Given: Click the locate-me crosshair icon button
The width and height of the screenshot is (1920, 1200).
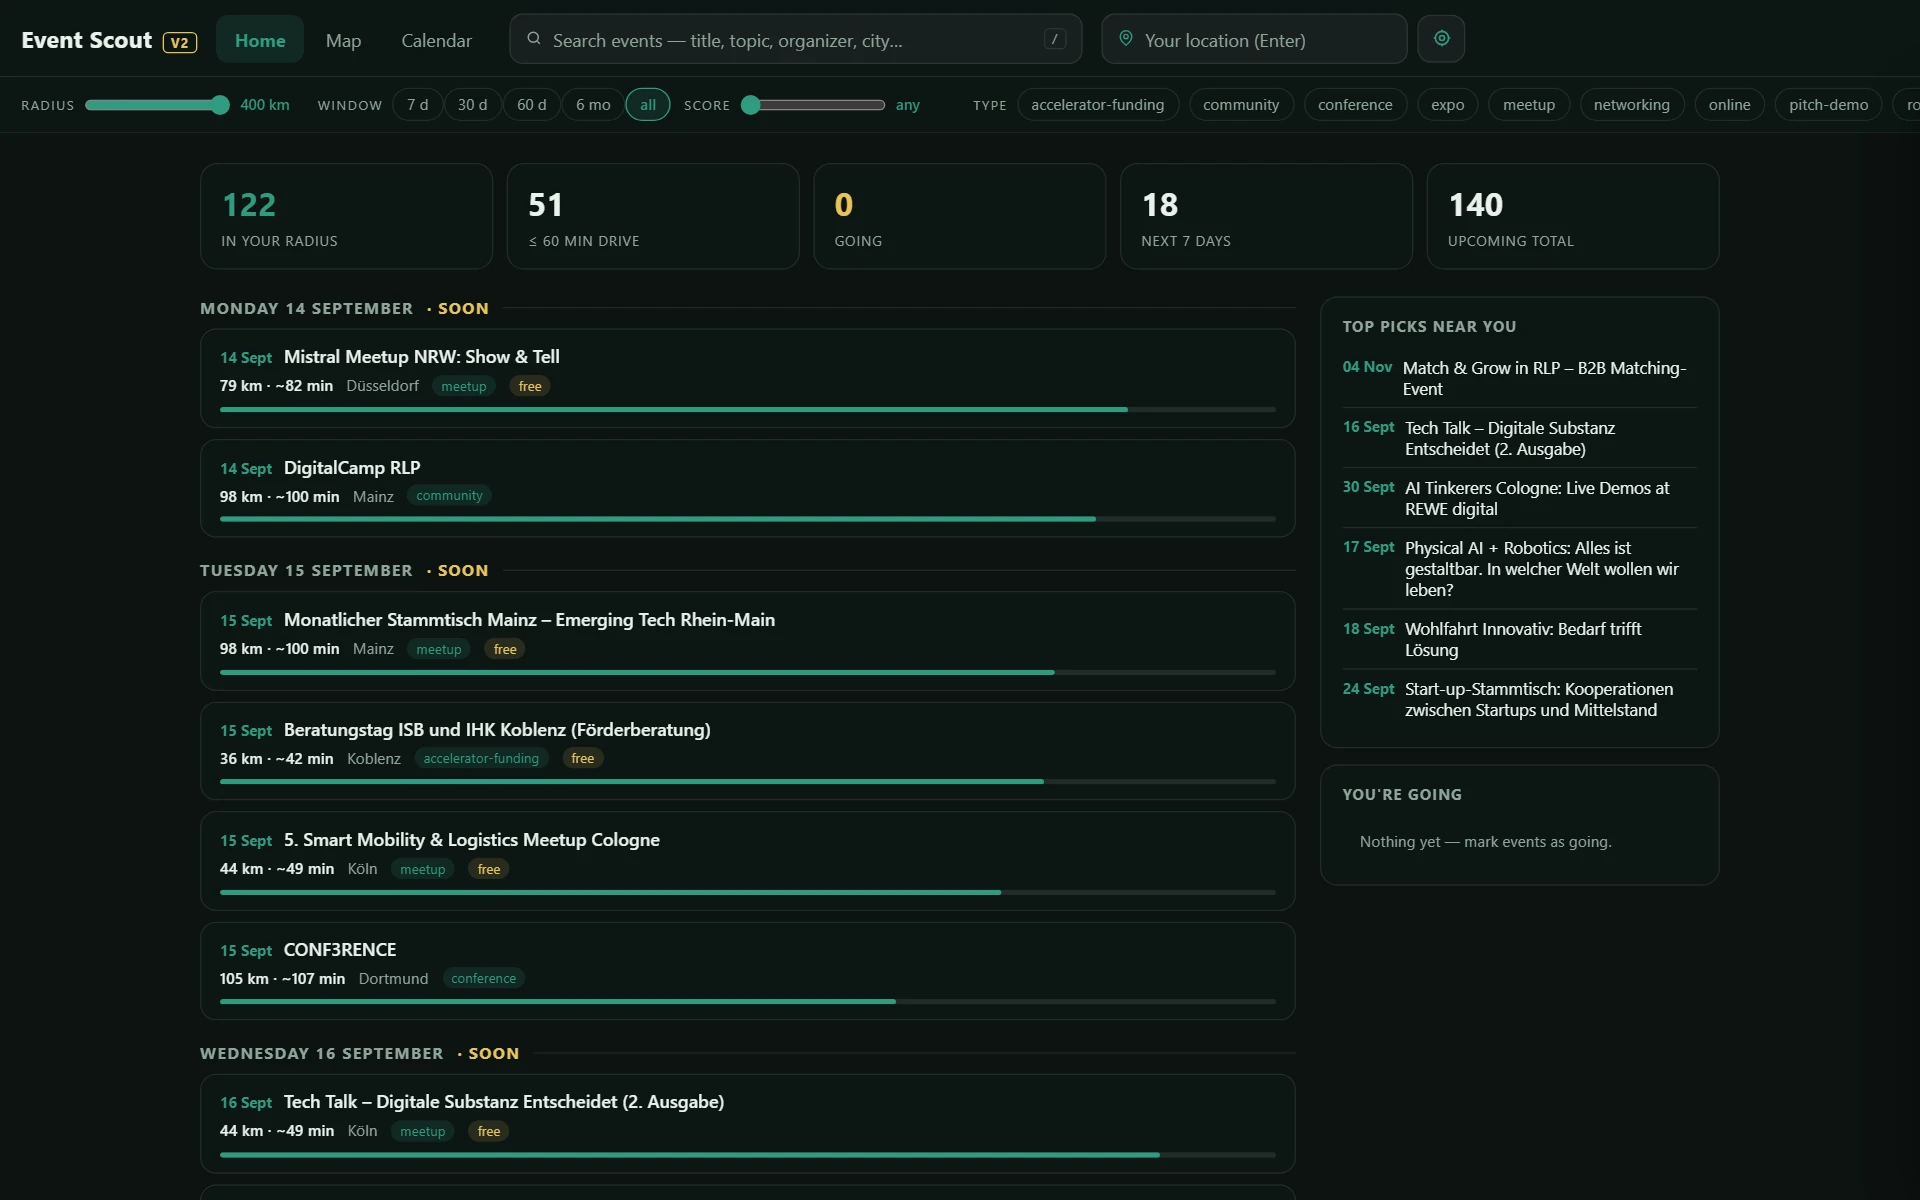Looking at the screenshot, I should tap(1441, 39).
